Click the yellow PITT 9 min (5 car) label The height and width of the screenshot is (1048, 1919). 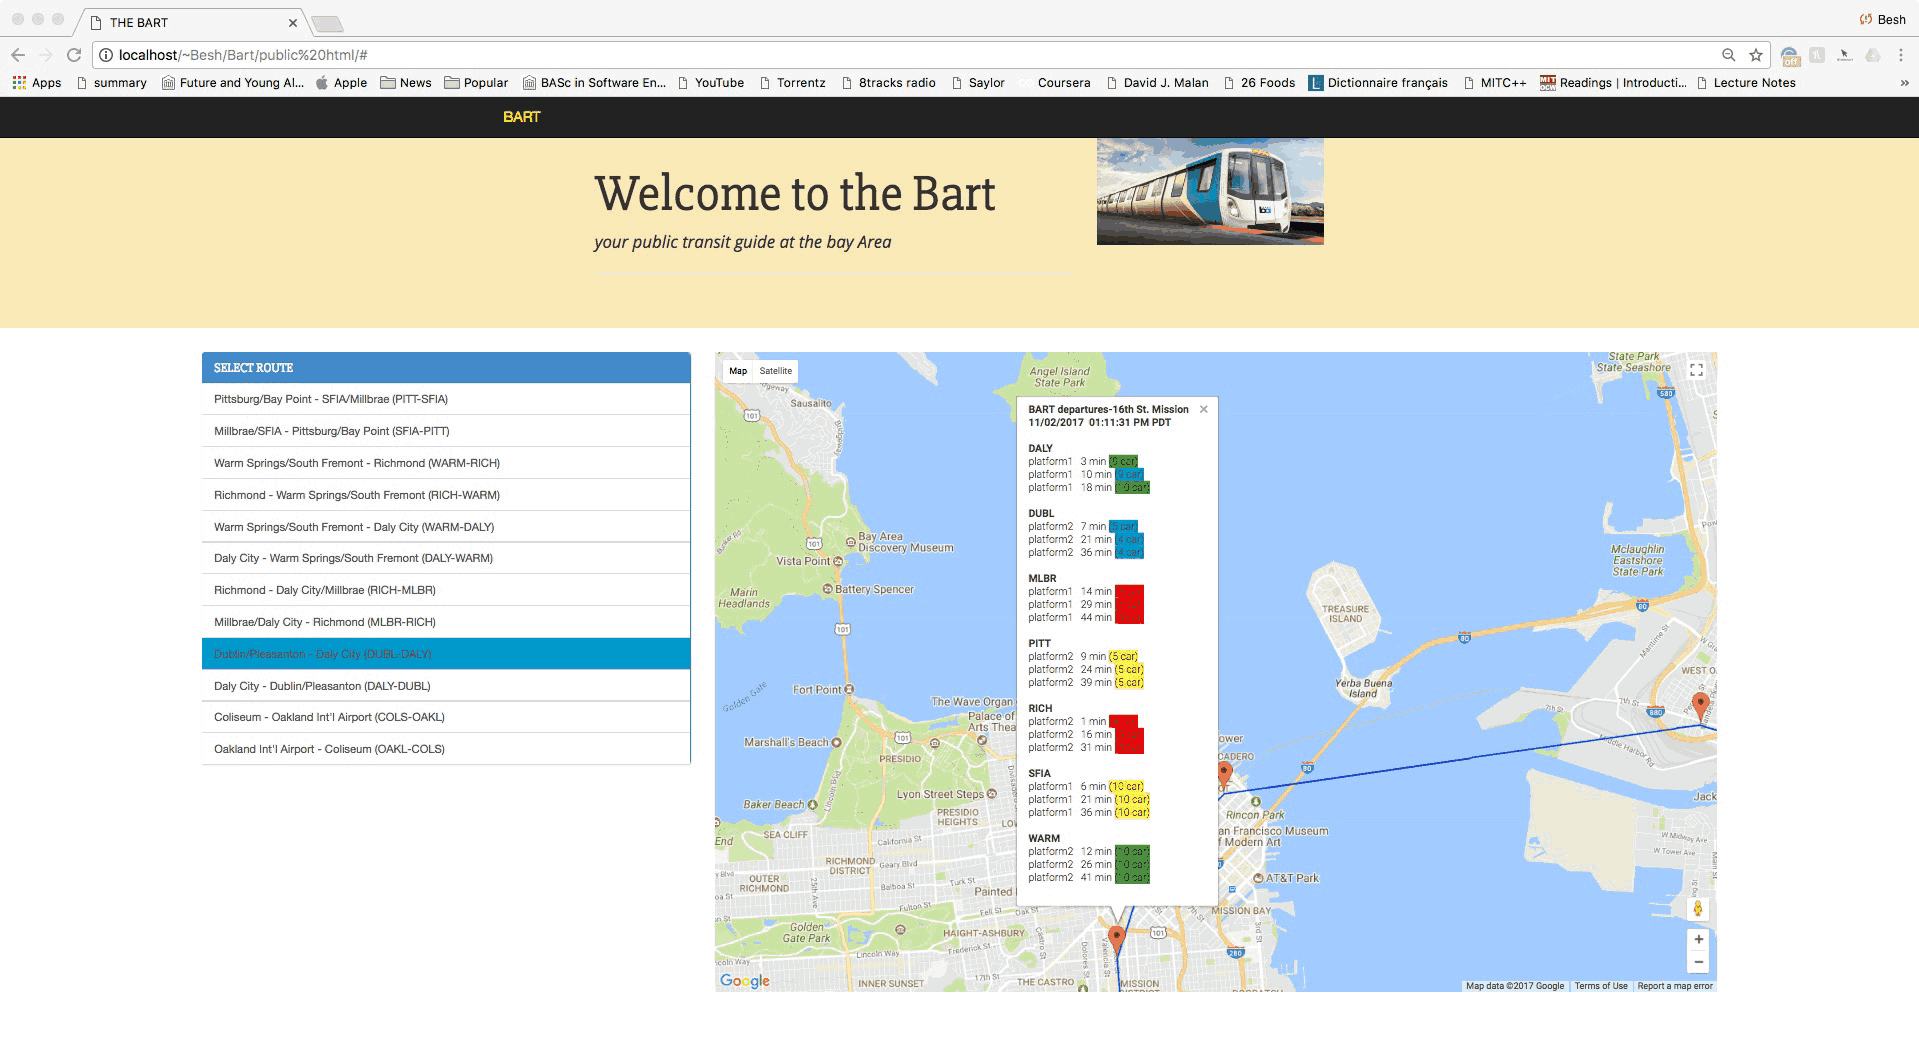1123,657
